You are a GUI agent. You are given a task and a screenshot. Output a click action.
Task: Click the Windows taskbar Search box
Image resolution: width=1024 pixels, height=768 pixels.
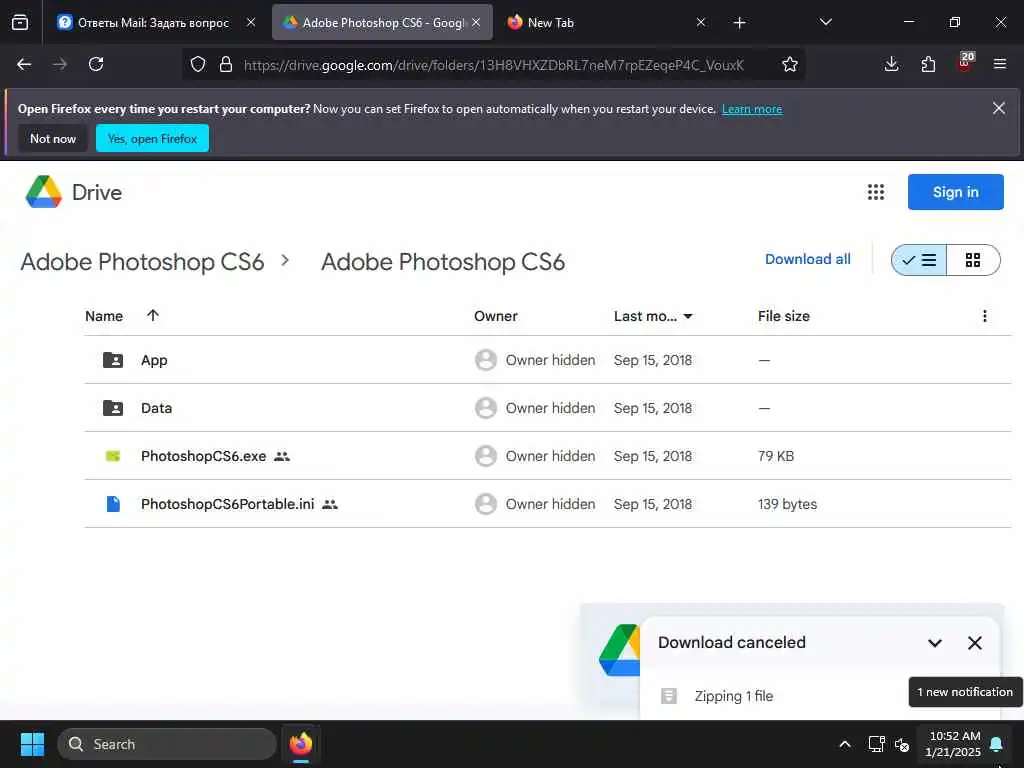(x=167, y=744)
